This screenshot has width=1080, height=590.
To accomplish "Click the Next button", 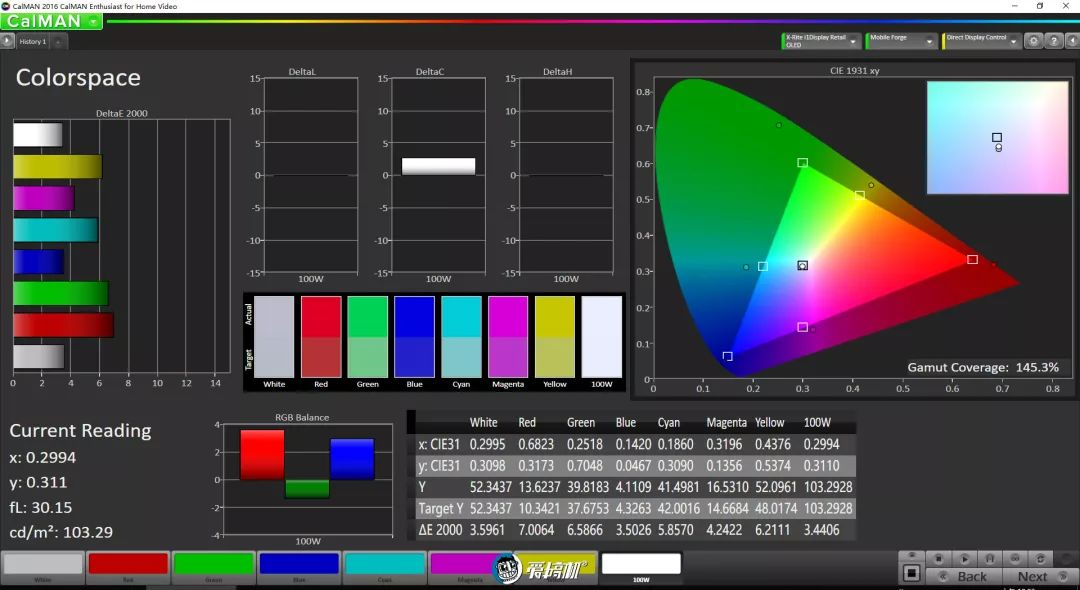I will coord(1032,576).
